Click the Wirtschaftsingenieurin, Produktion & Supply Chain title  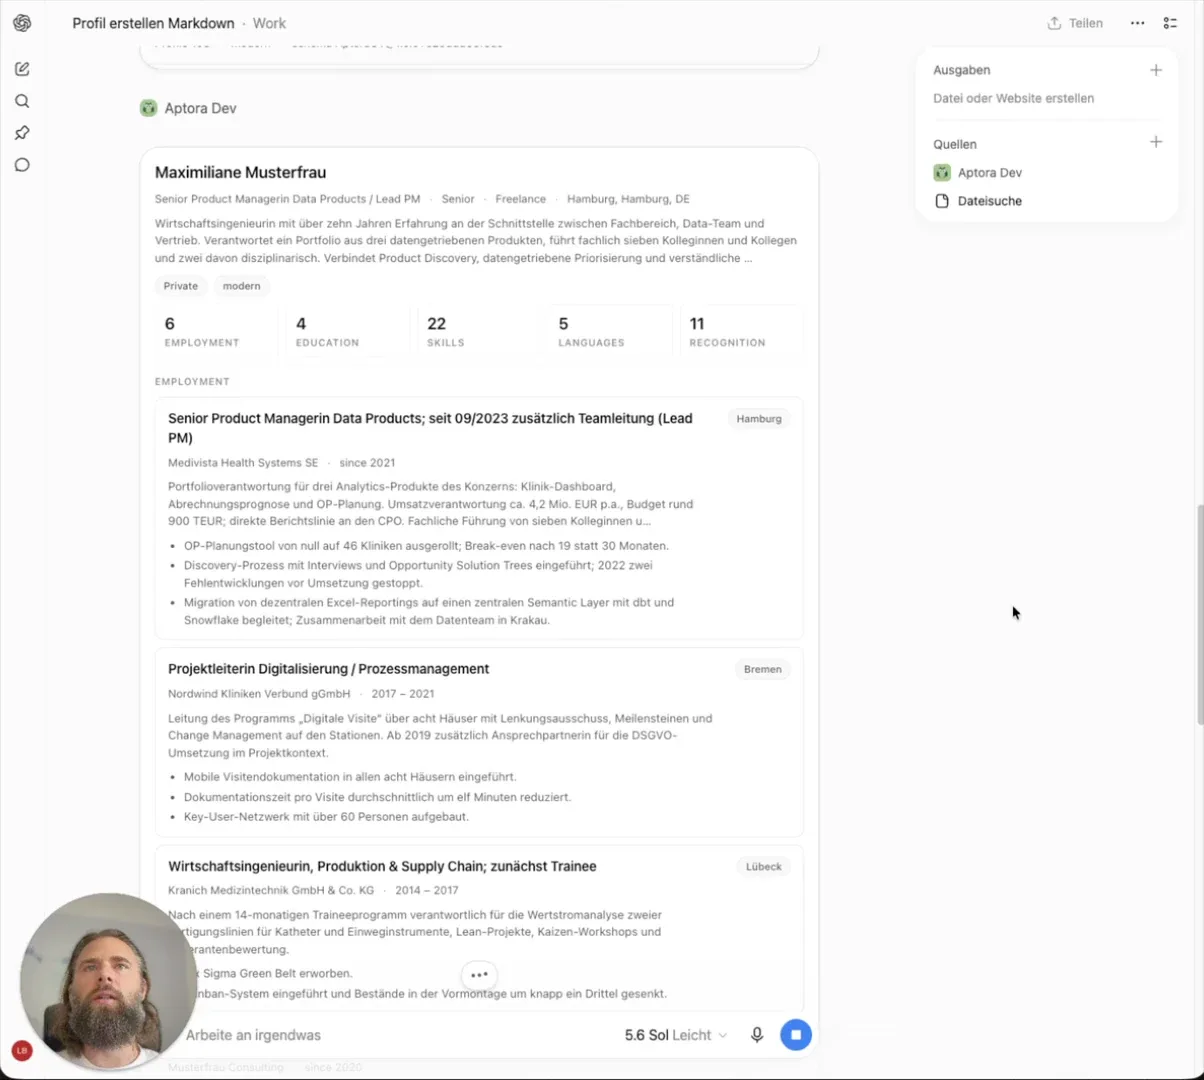click(382, 866)
